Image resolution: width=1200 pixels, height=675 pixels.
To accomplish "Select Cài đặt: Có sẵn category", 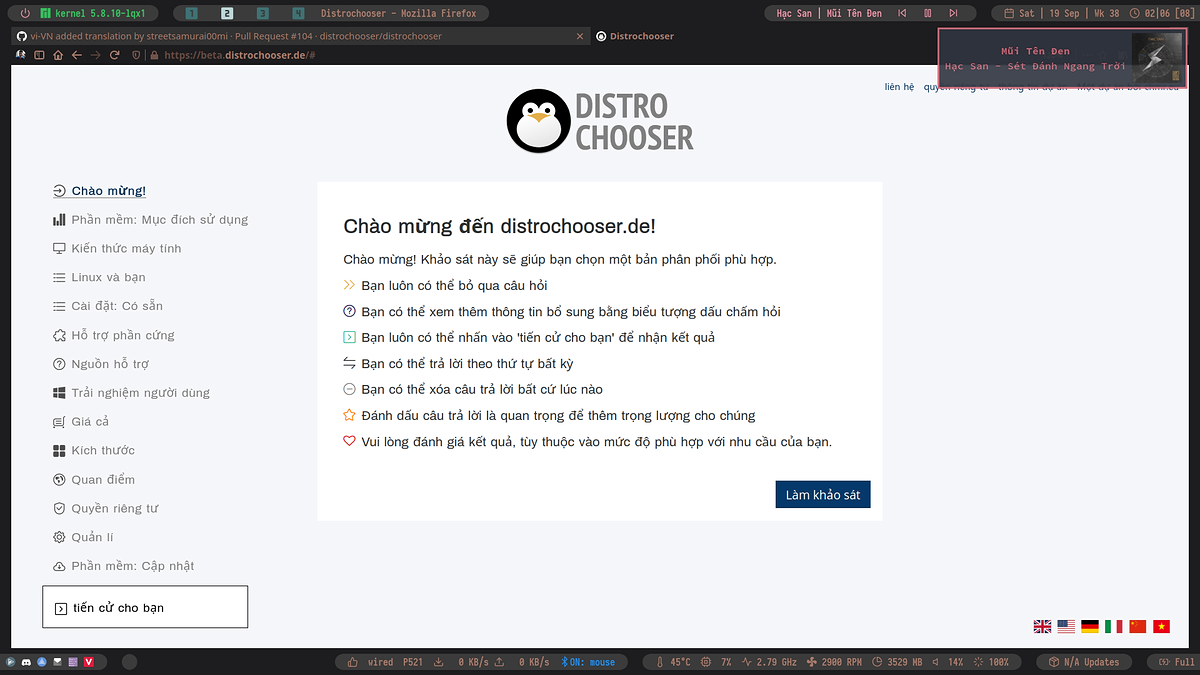I will coord(108,306).
